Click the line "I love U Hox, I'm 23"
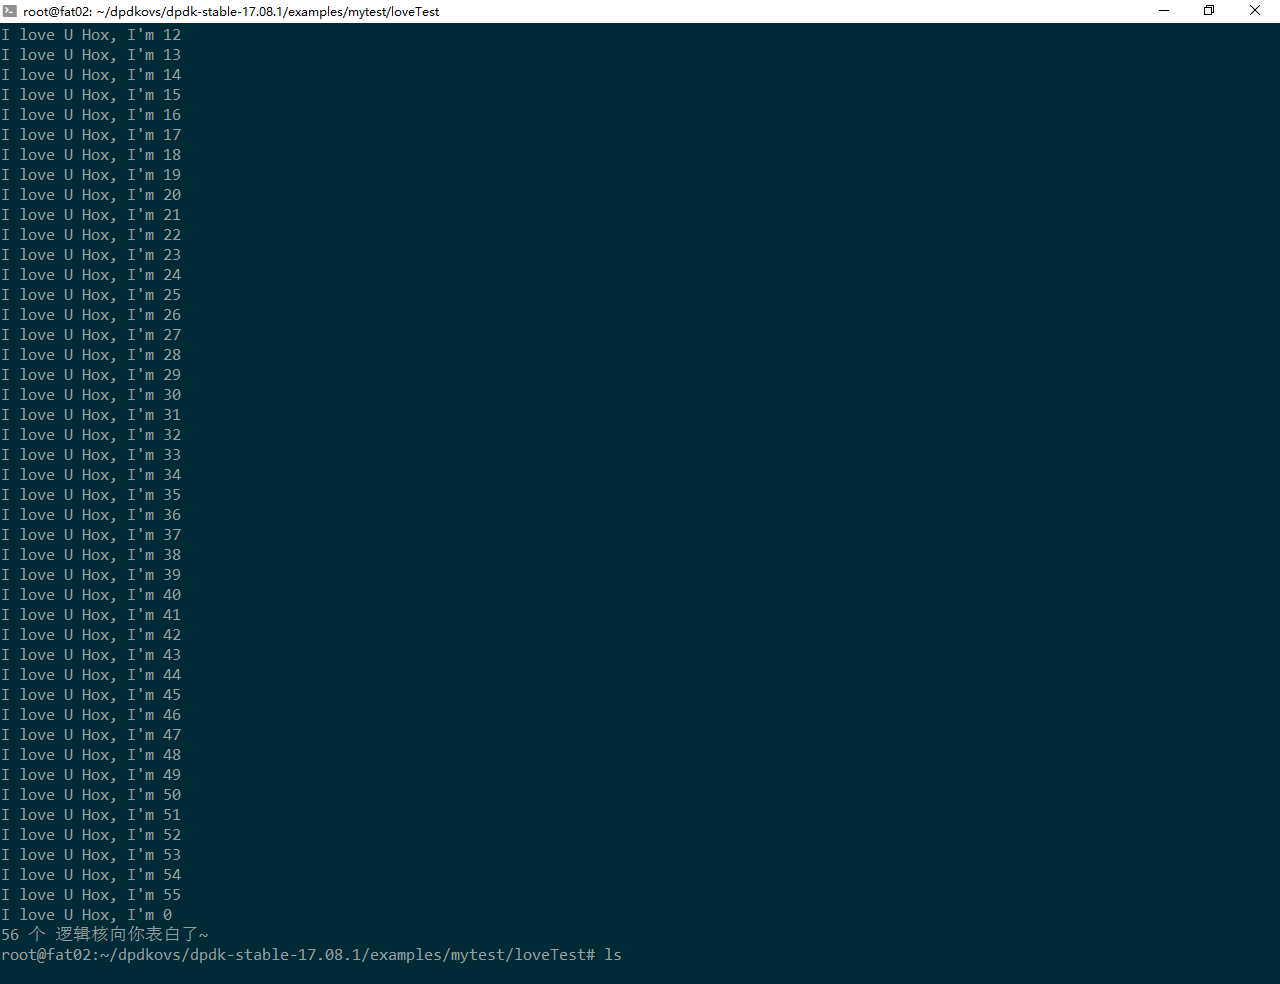 91,255
